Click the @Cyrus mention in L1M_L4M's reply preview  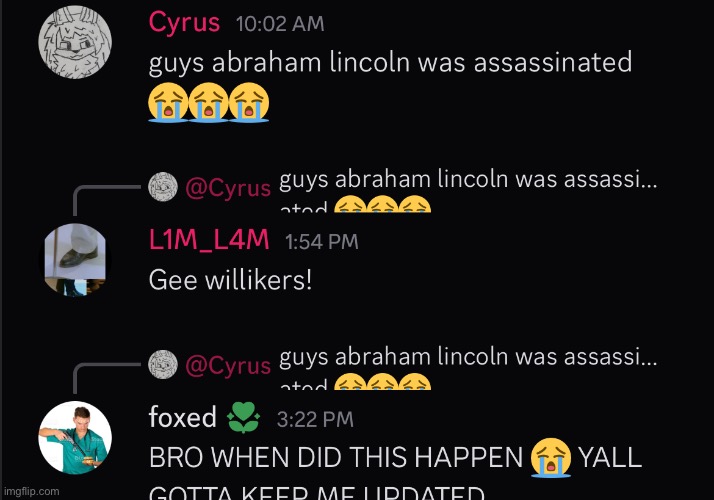point(228,188)
